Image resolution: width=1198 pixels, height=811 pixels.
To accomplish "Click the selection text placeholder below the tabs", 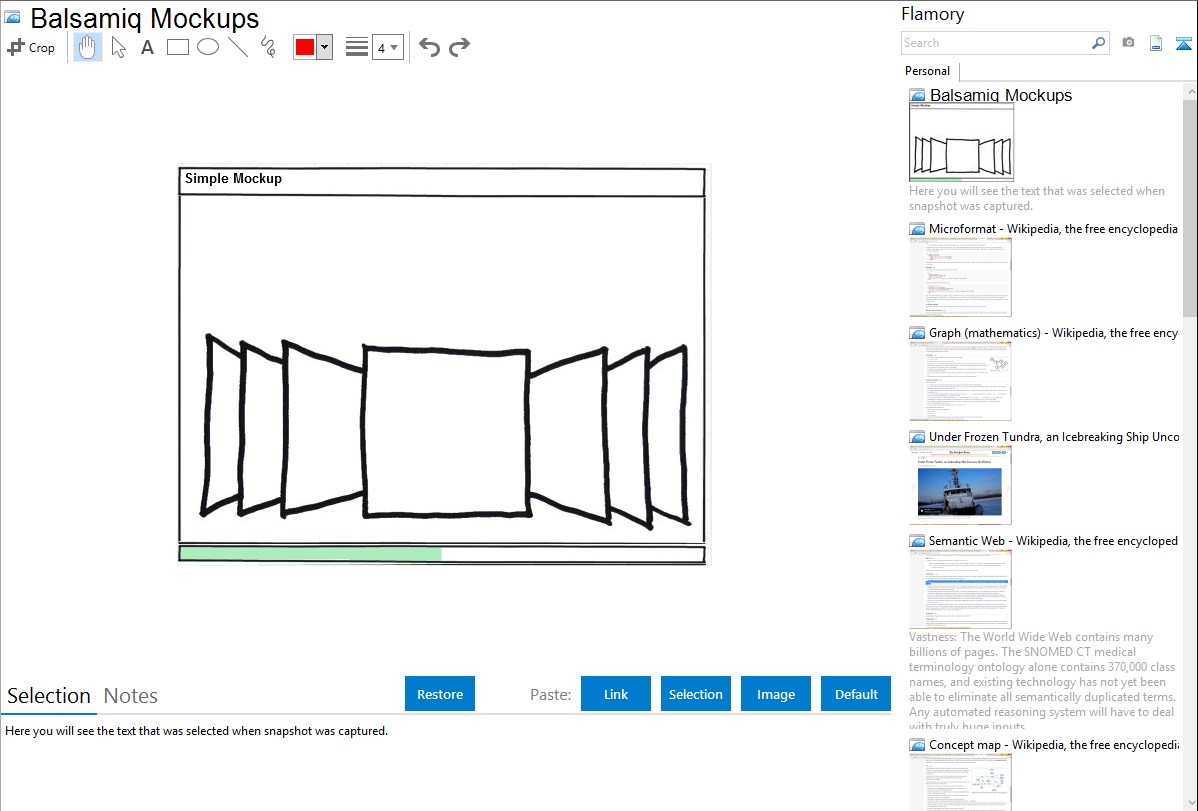I will 196,731.
